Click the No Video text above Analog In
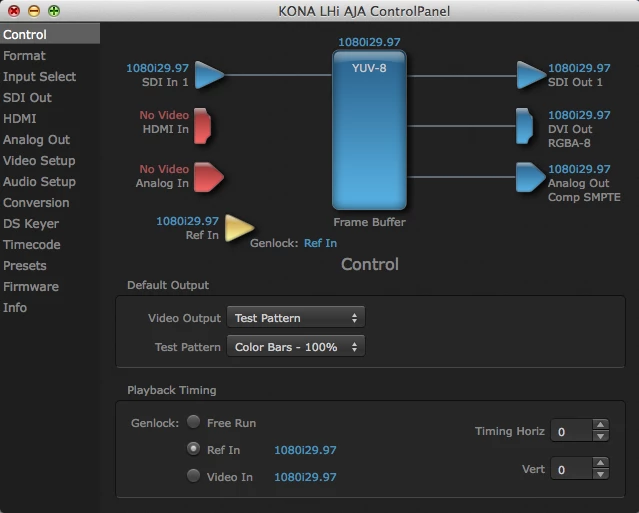Viewport: 639px width, 513px height. [x=164, y=169]
